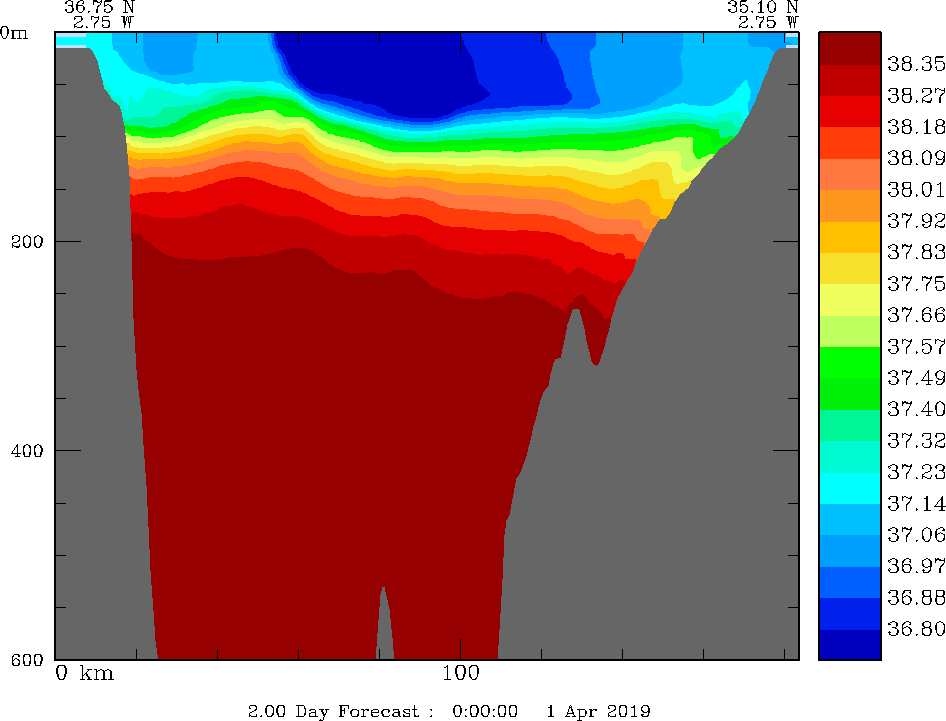
Task: Click the 36.80 colorbar value label
Action: tap(916, 629)
